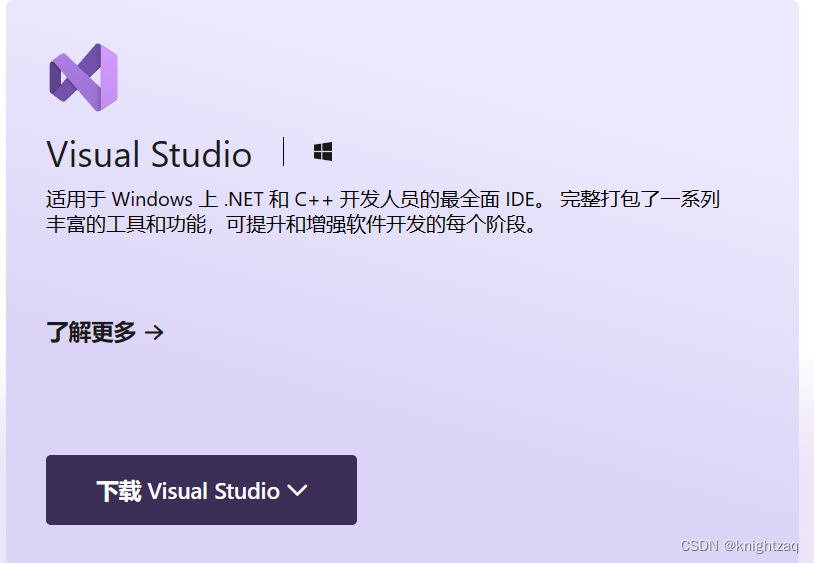814x563 pixels.
Task: Click the purple Visual Studio logo
Action: tap(84, 77)
